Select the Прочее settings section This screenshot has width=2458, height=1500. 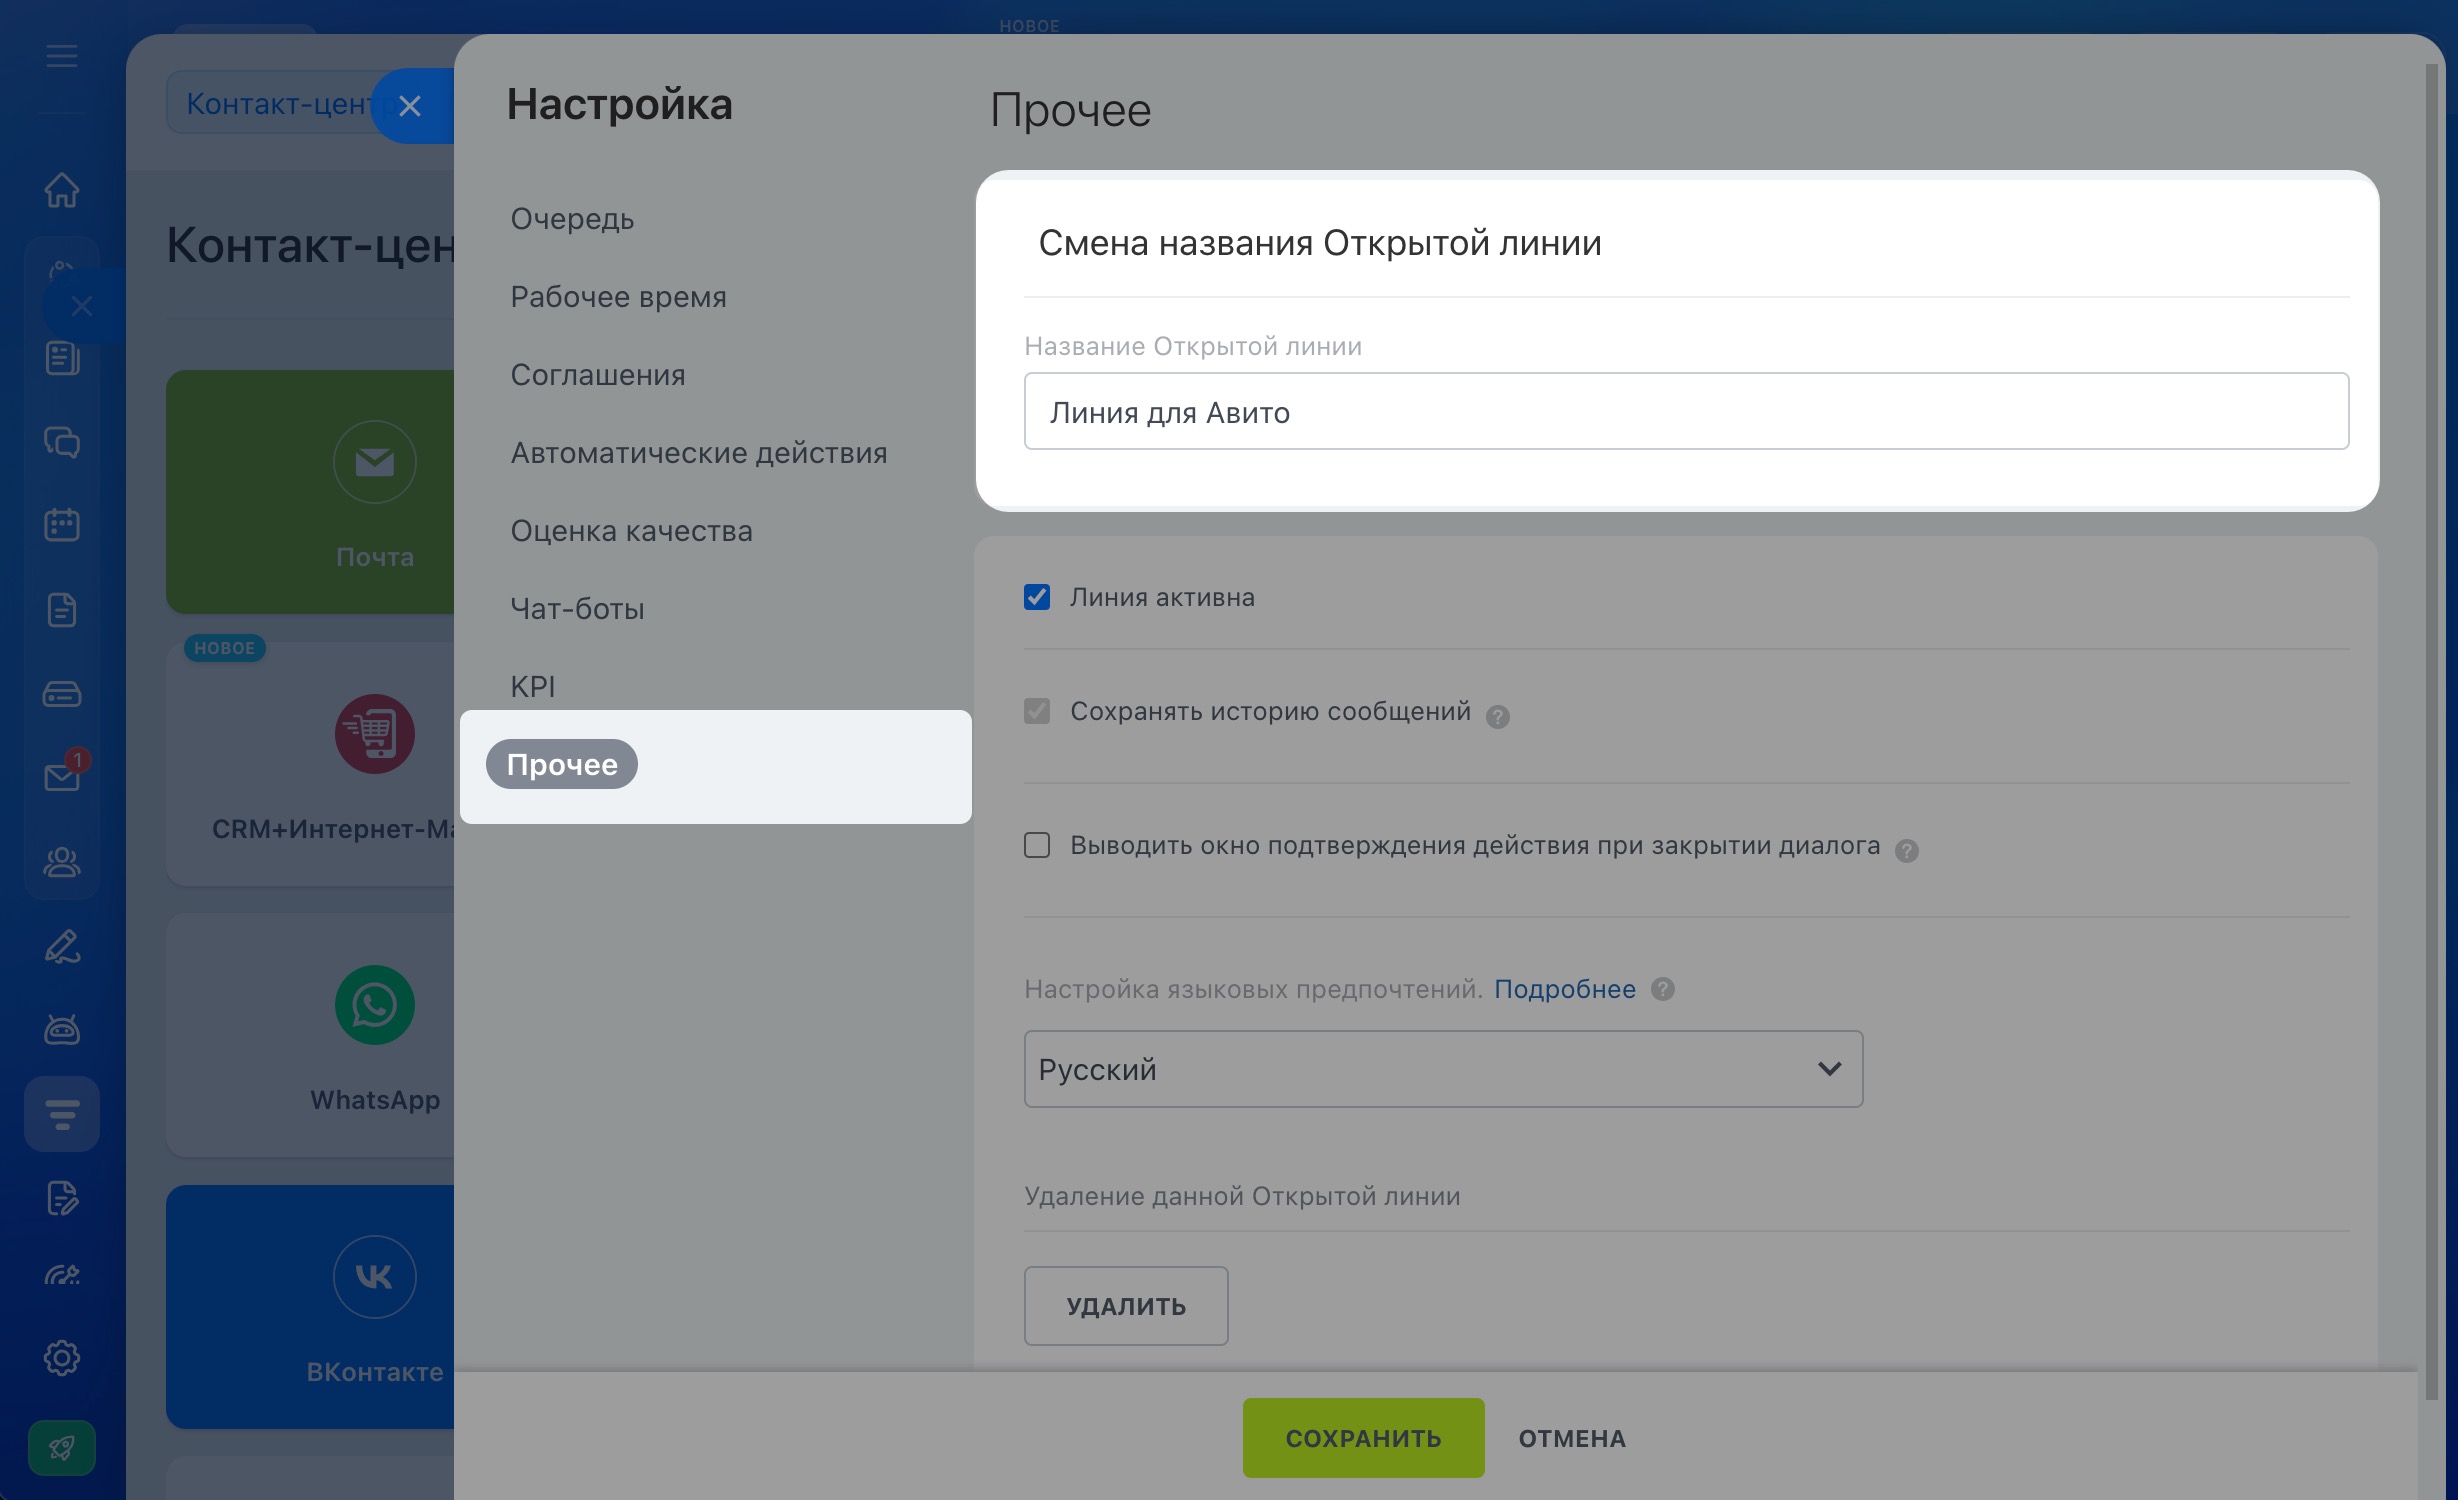click(562, 764)
